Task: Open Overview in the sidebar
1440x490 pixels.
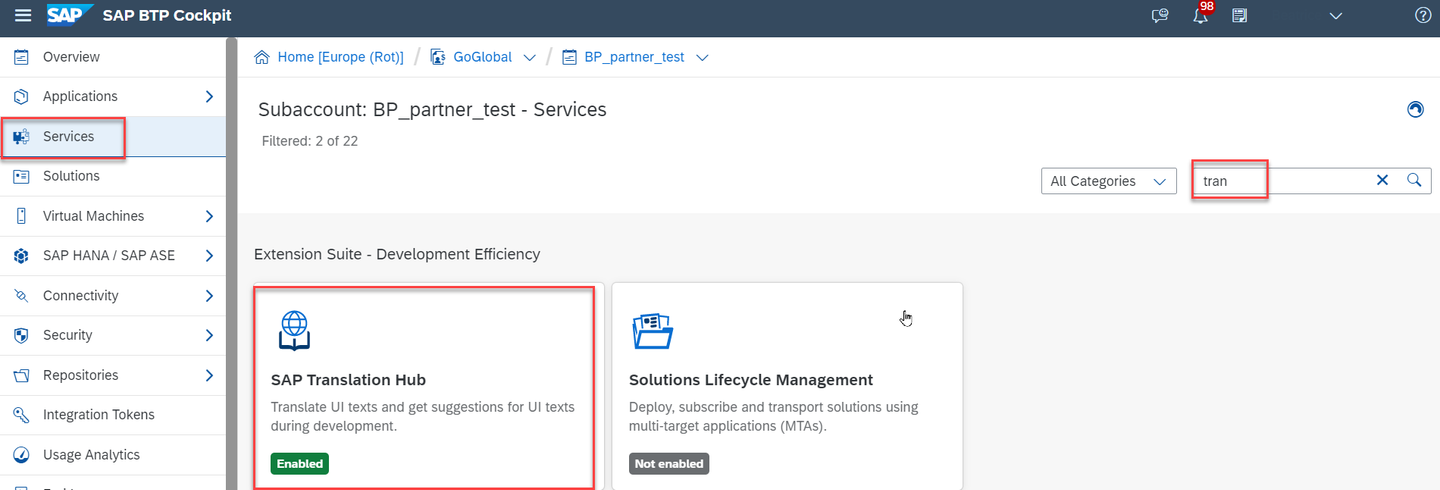Action: [113, 57]
